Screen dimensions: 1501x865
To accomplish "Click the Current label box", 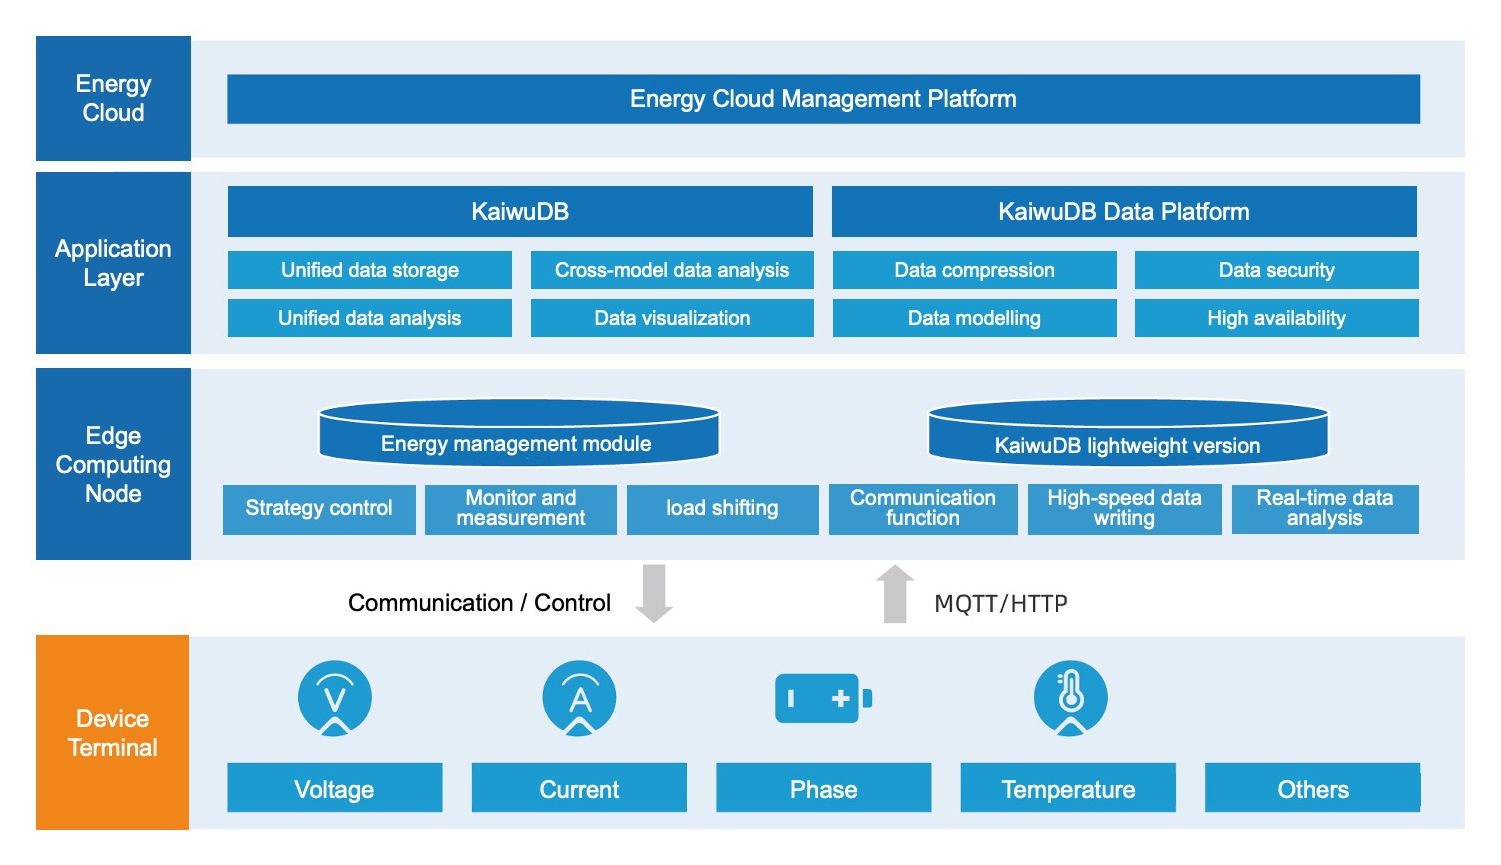I will pos(579,788).
